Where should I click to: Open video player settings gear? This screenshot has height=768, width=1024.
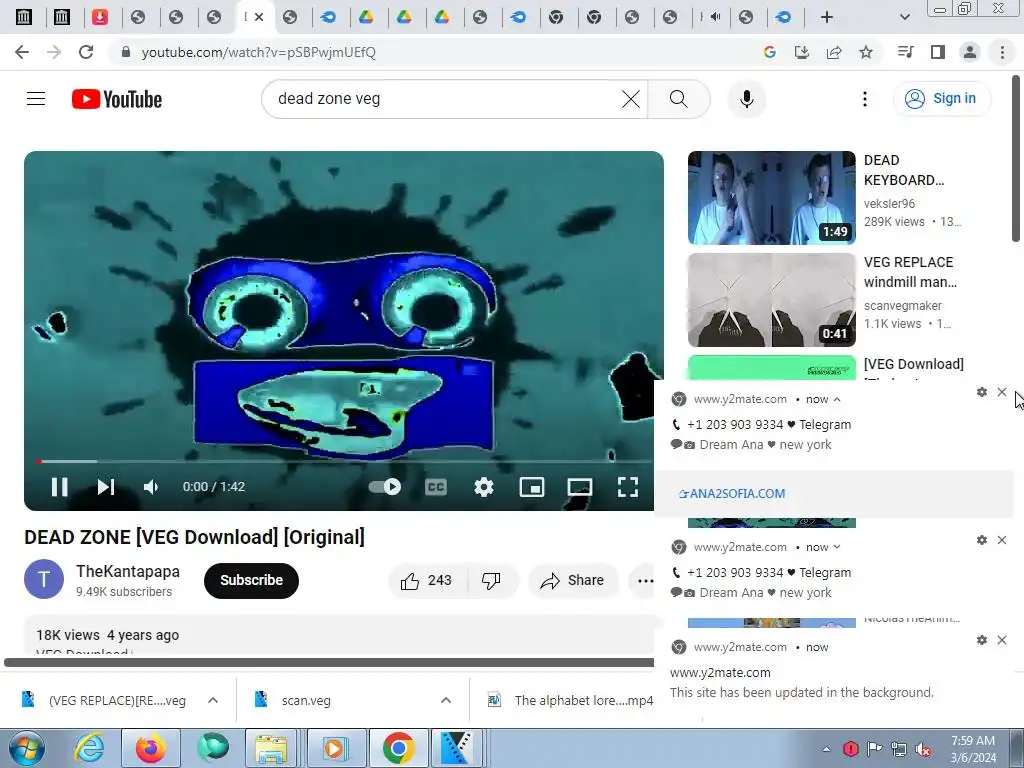(x=484, y=487)
